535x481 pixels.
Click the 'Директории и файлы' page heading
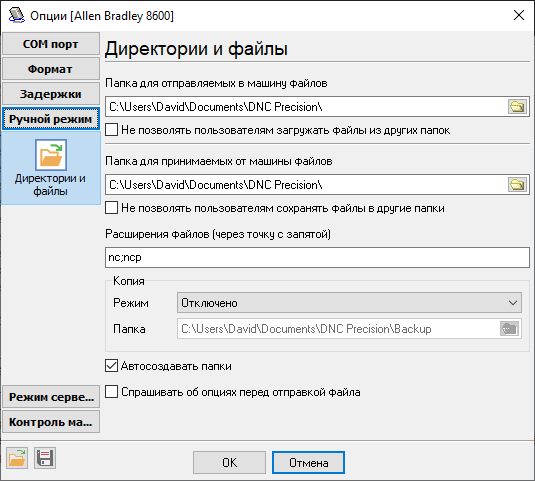196,48
